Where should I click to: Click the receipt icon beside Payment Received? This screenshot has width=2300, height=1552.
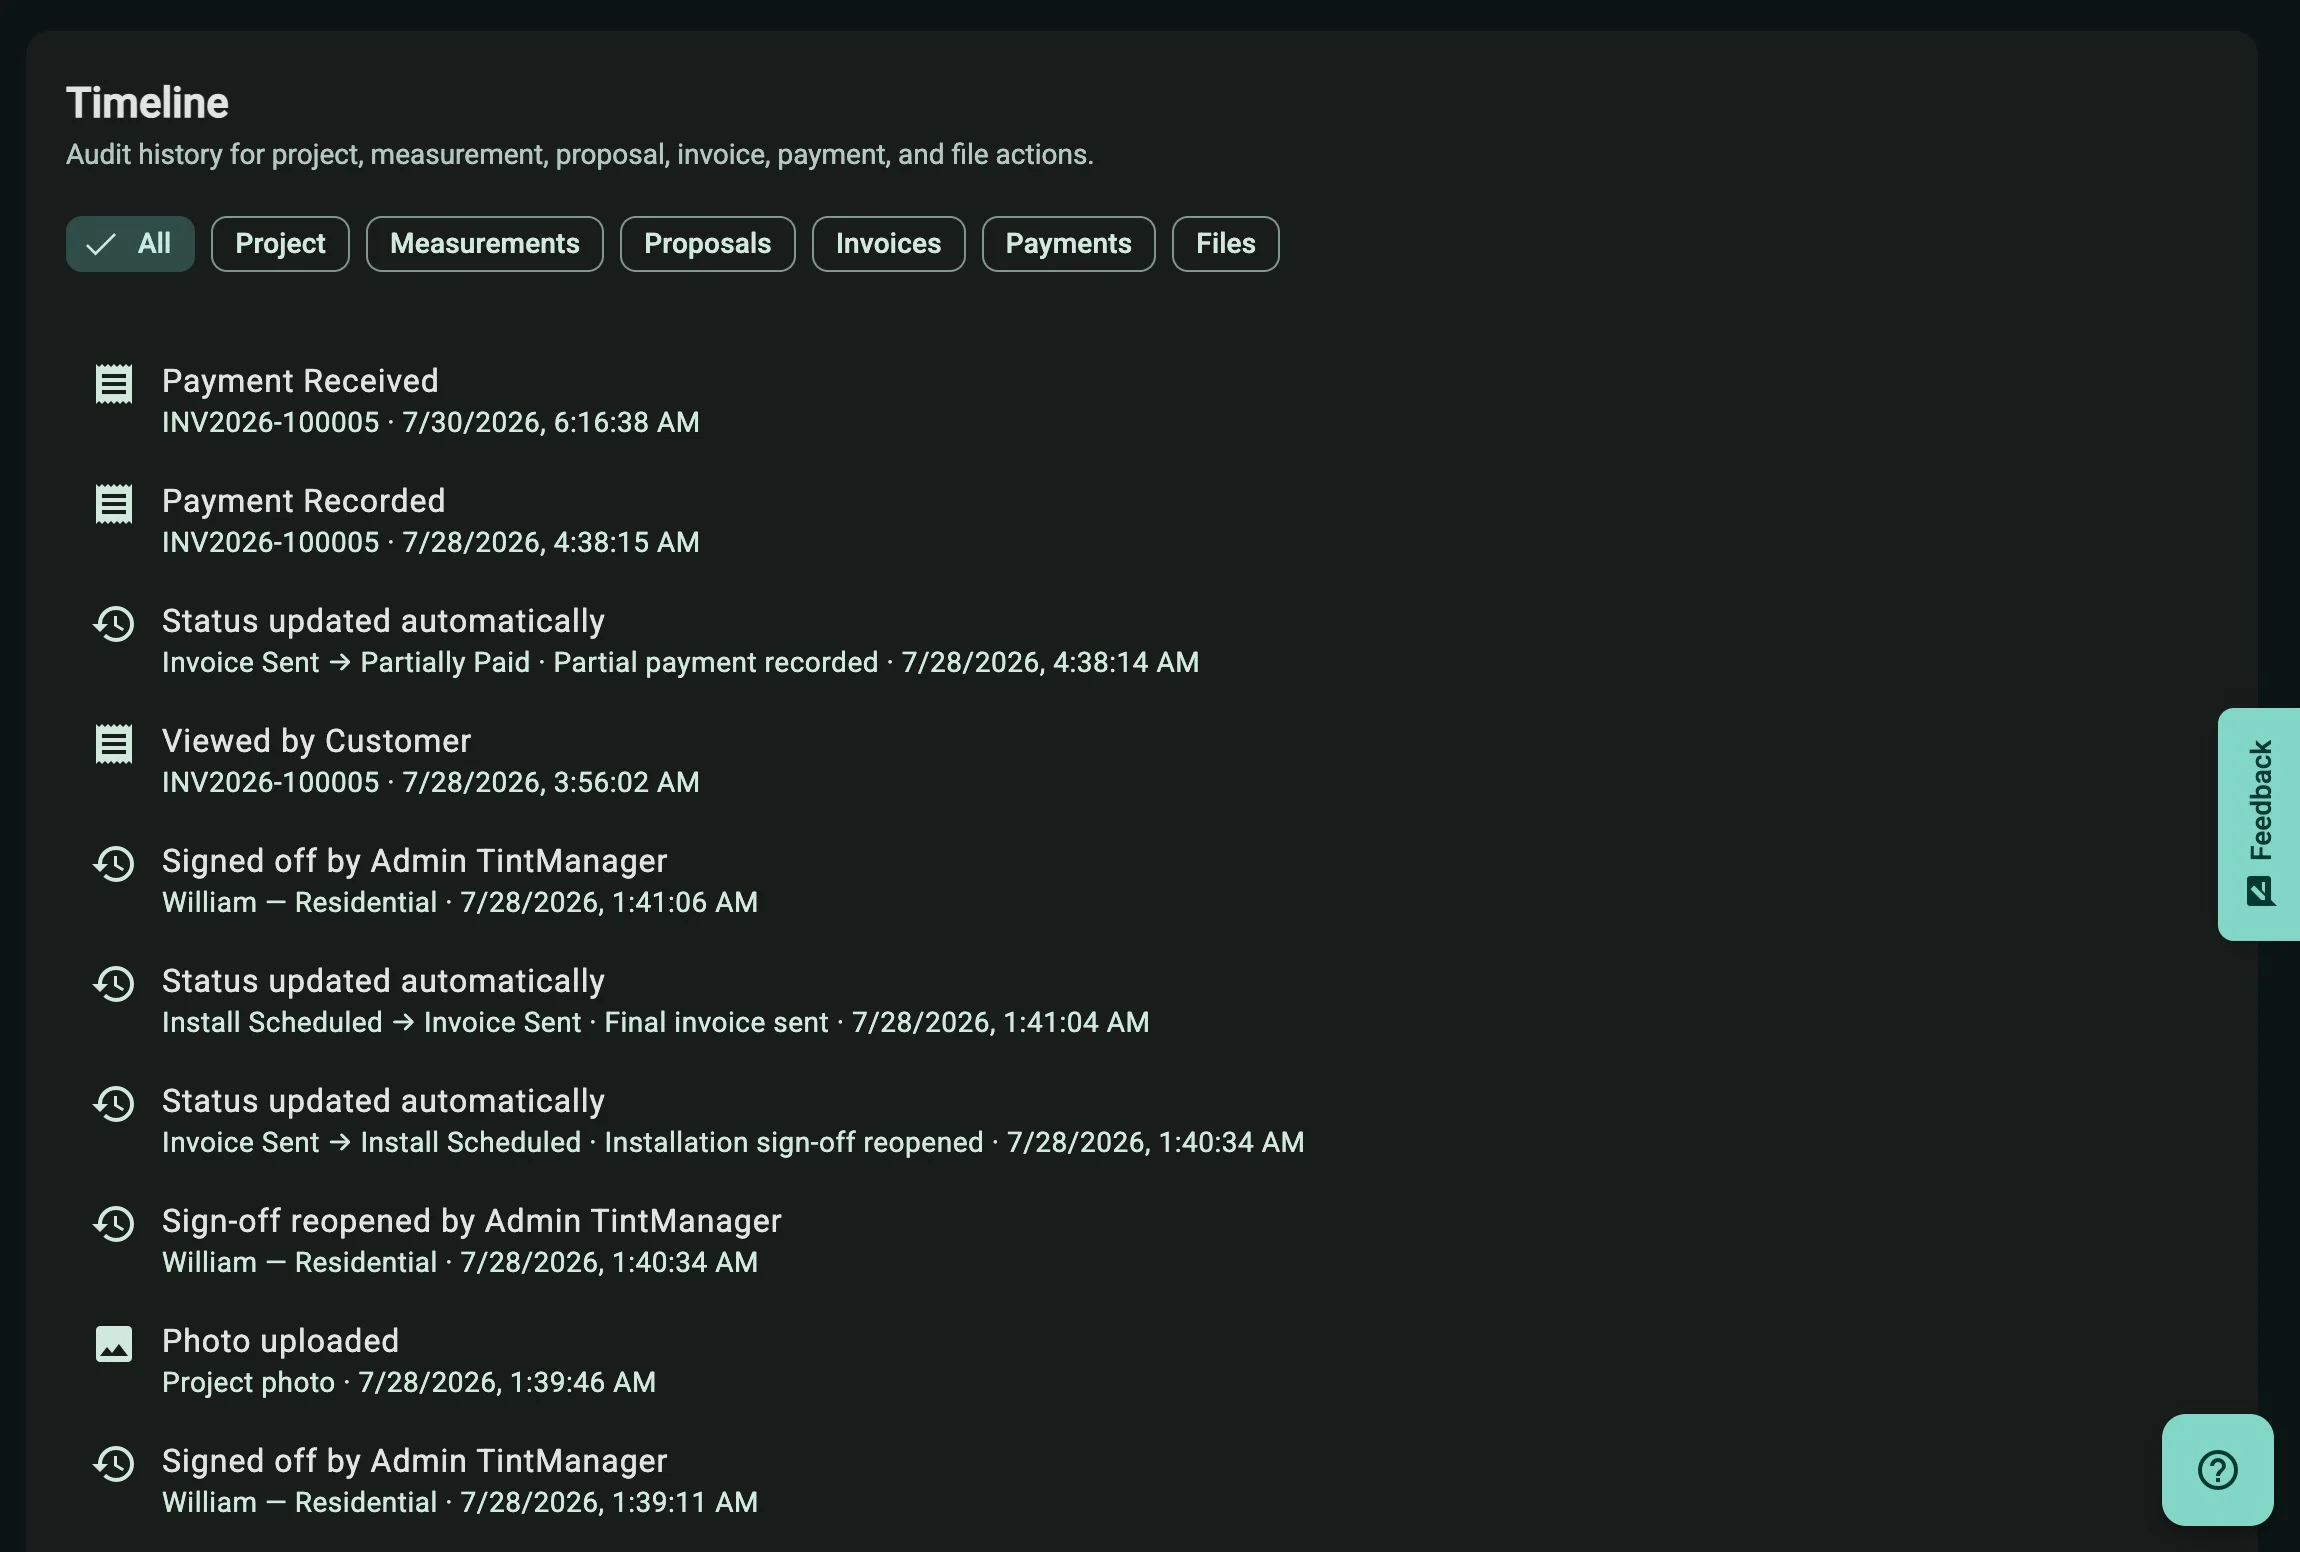click(x=114, y=384)
